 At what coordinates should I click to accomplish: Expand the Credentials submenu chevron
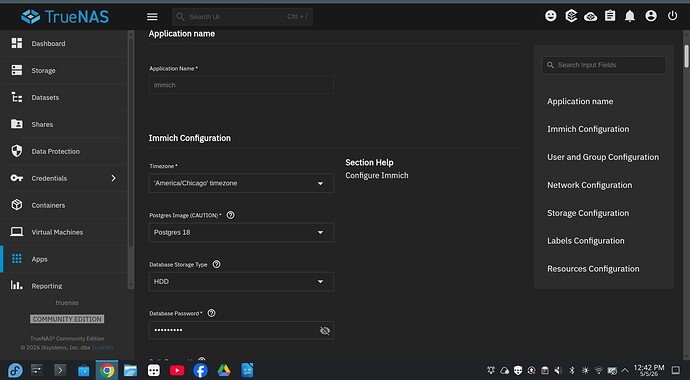114,178
